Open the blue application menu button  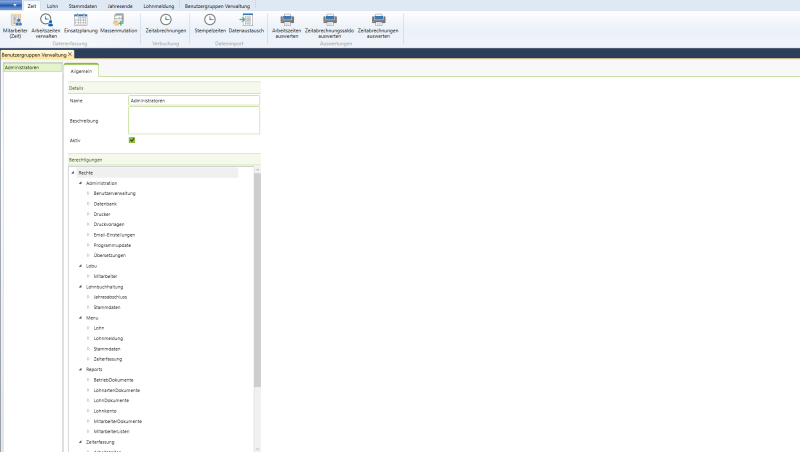[x=11, y=5]
